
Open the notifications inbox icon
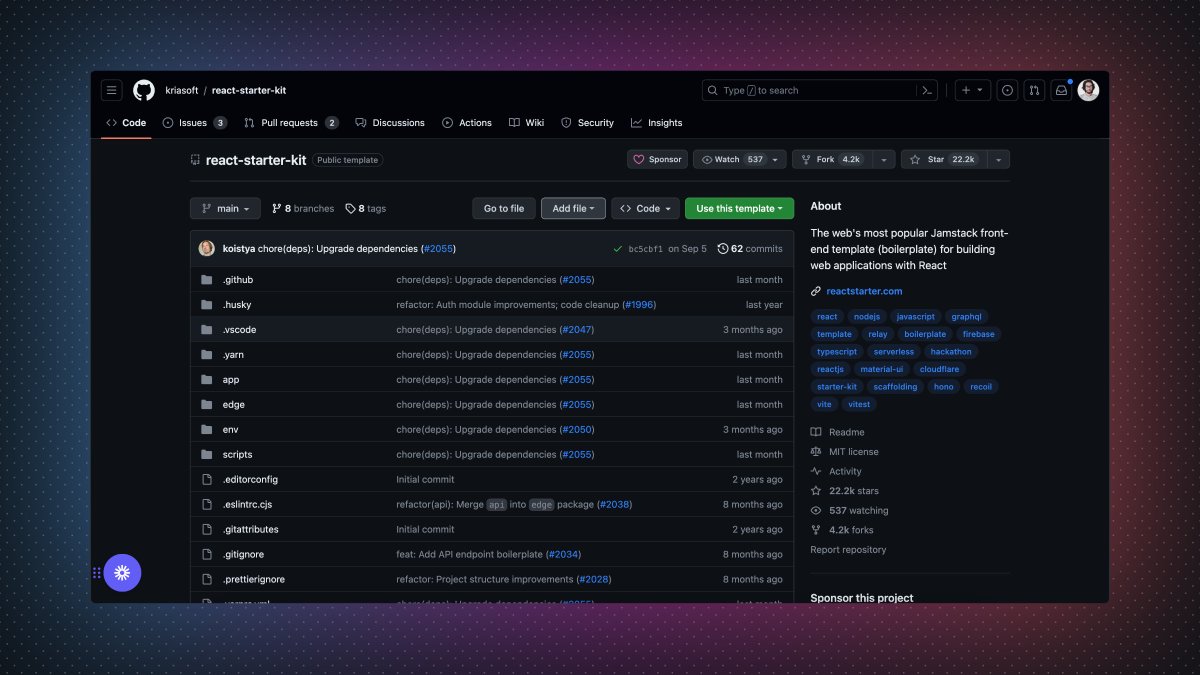[x=1062, y=90]
